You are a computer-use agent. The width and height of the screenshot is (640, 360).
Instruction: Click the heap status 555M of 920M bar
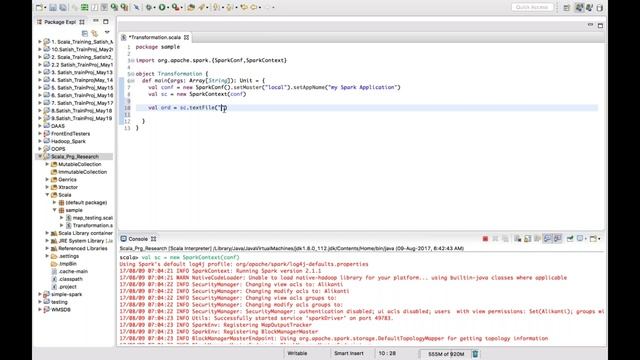point(446,354)
